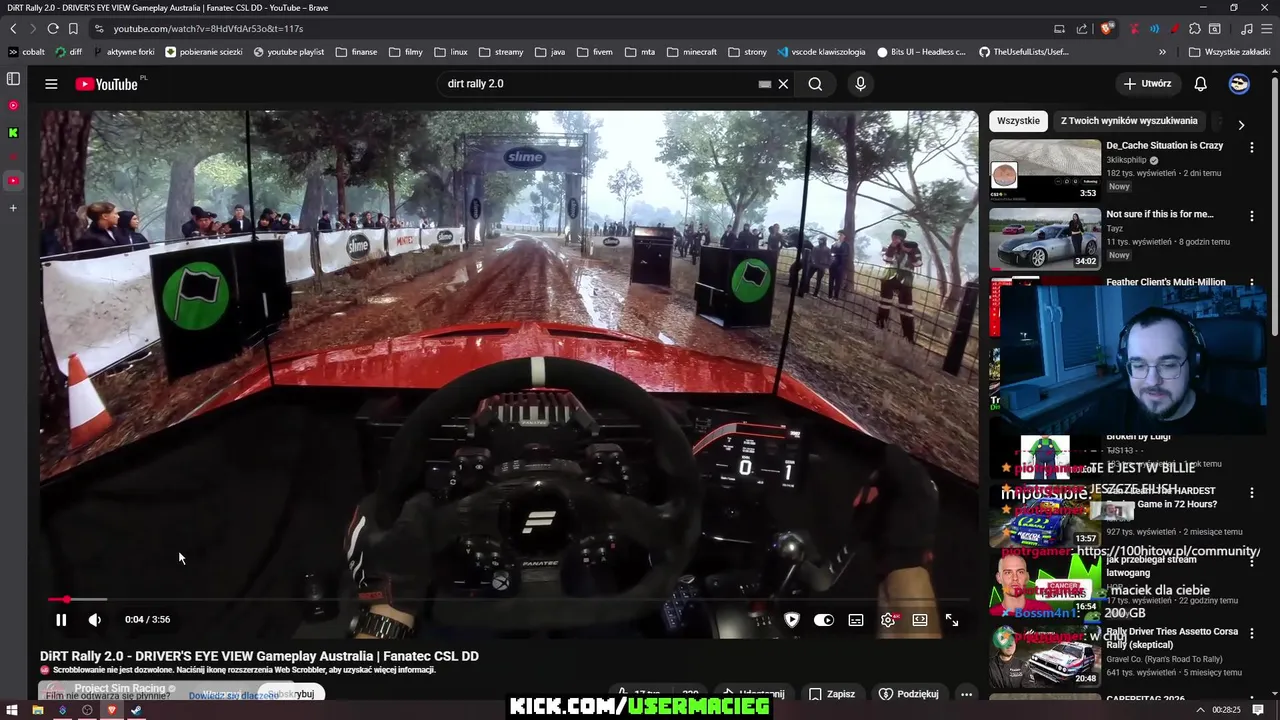Open Rally Driver Tries Assetto Corsa Rally thumbnail

tap(1045, 656)
